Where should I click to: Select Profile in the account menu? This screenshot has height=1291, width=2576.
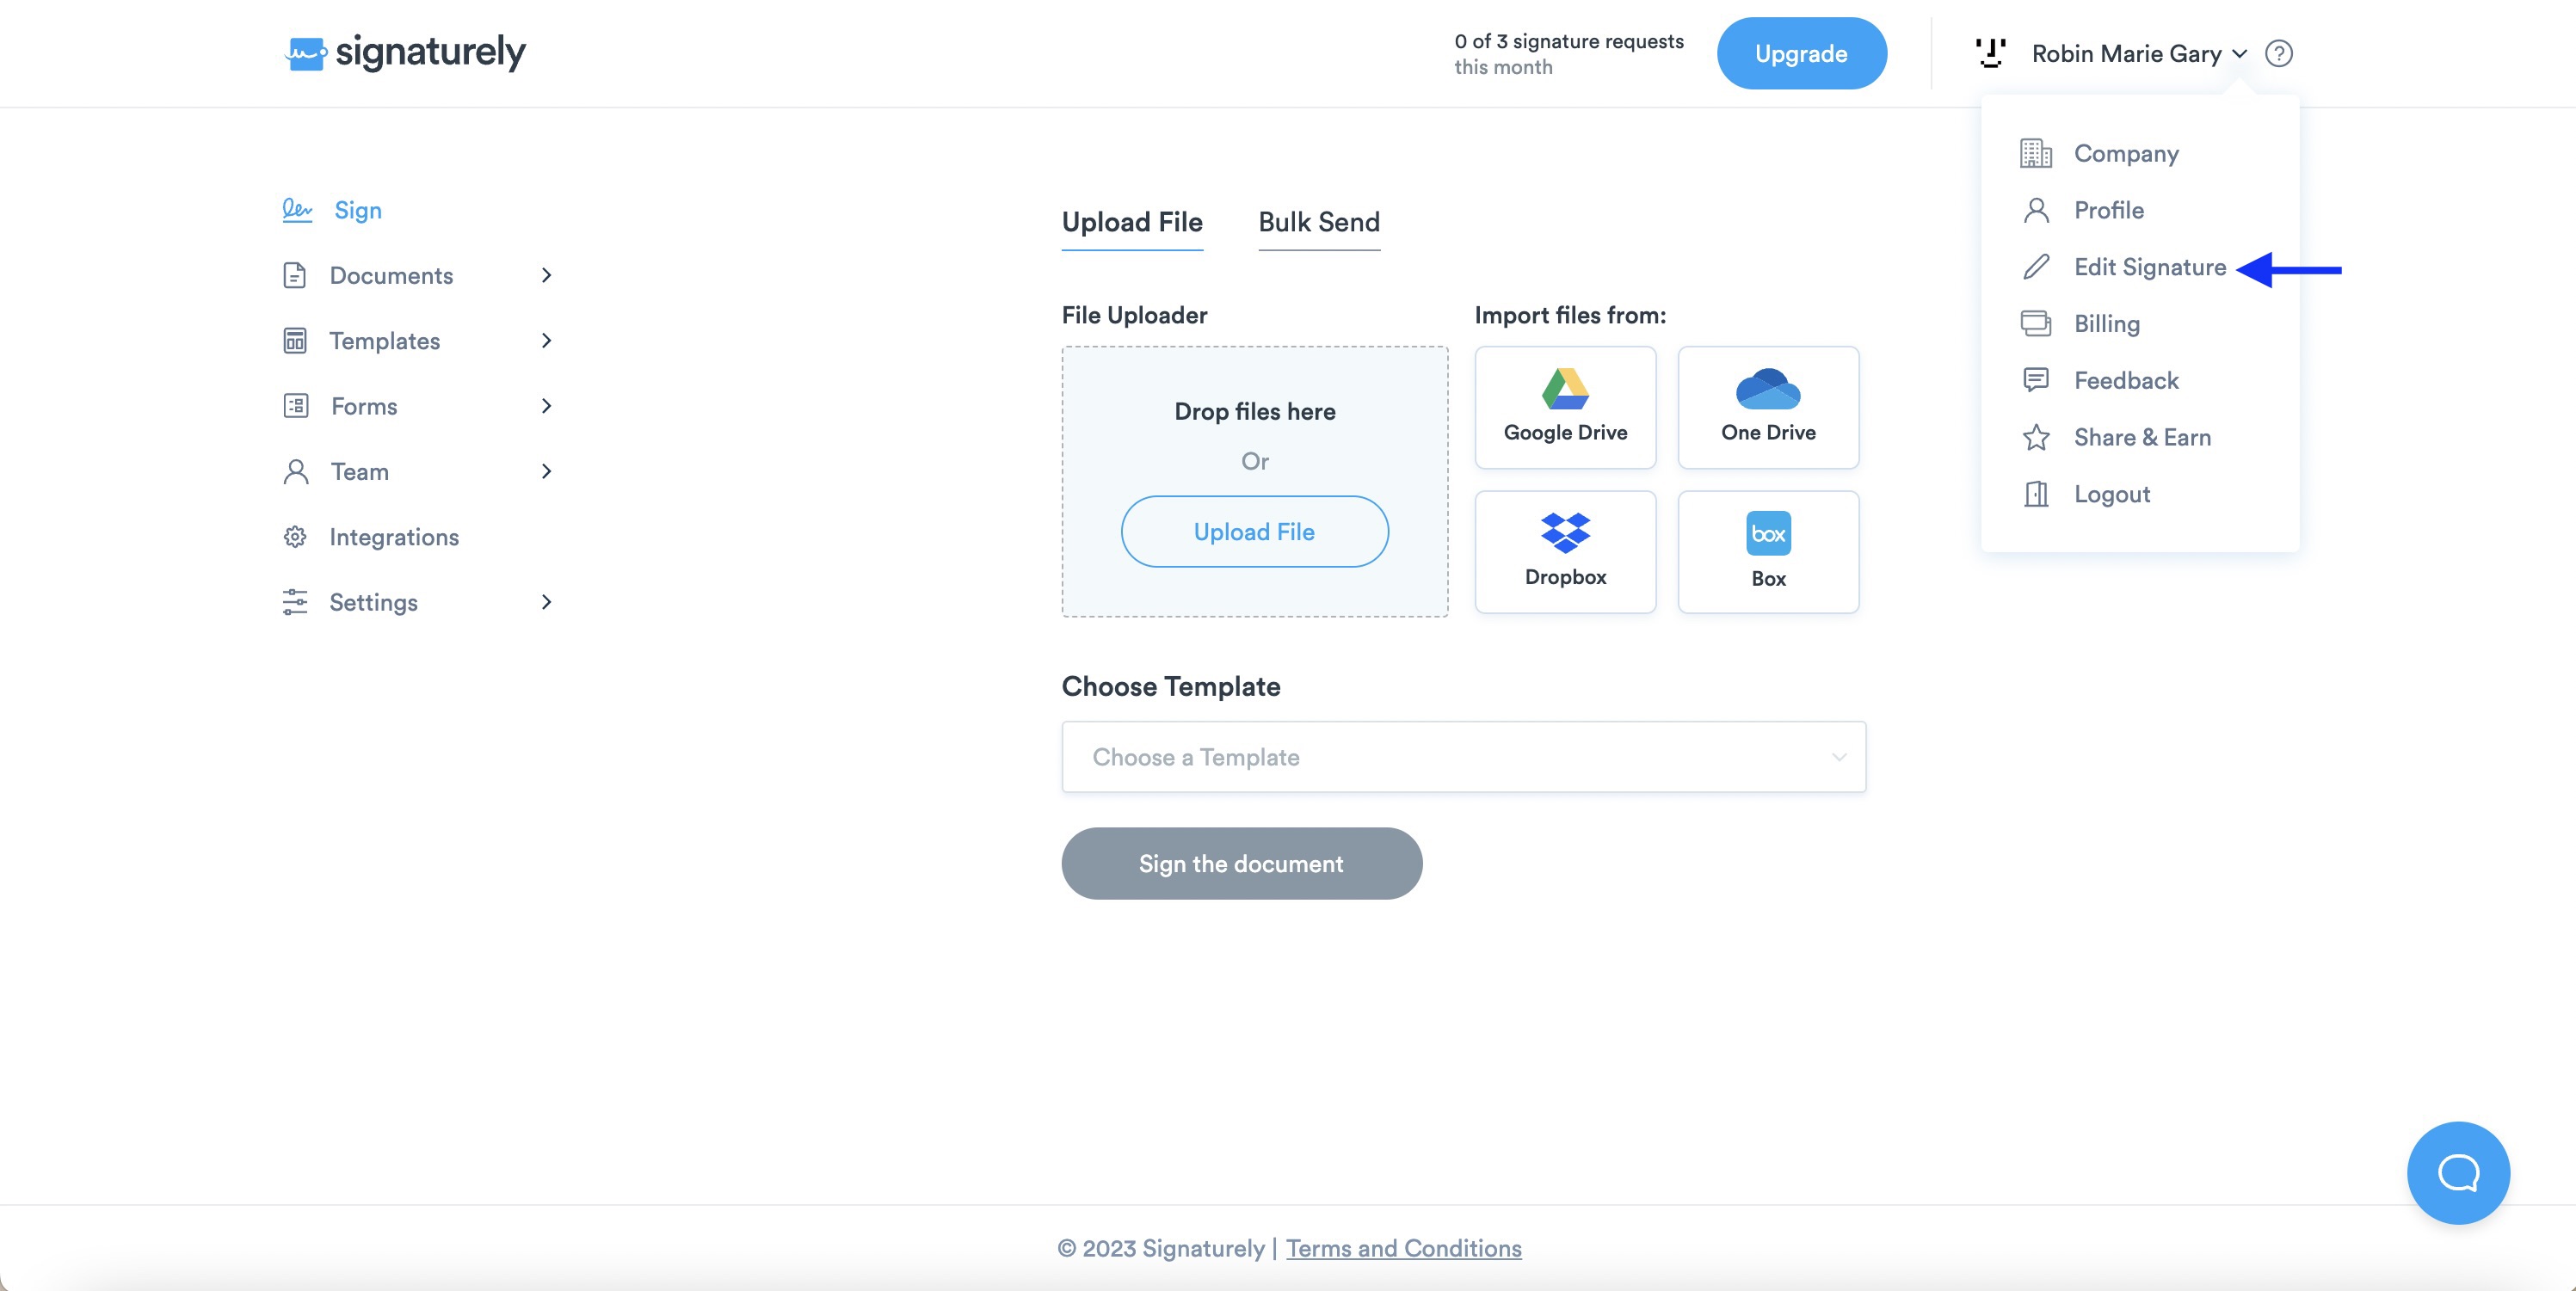coord(2109,210)
